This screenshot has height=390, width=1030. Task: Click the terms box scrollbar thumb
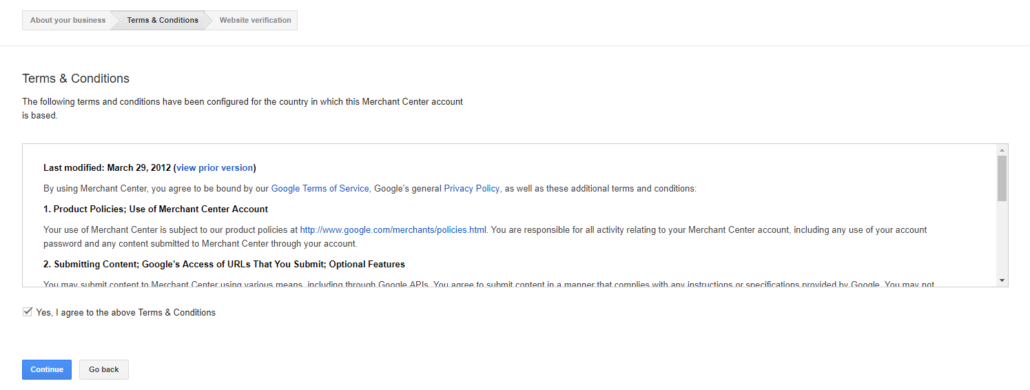(1002, 178)
